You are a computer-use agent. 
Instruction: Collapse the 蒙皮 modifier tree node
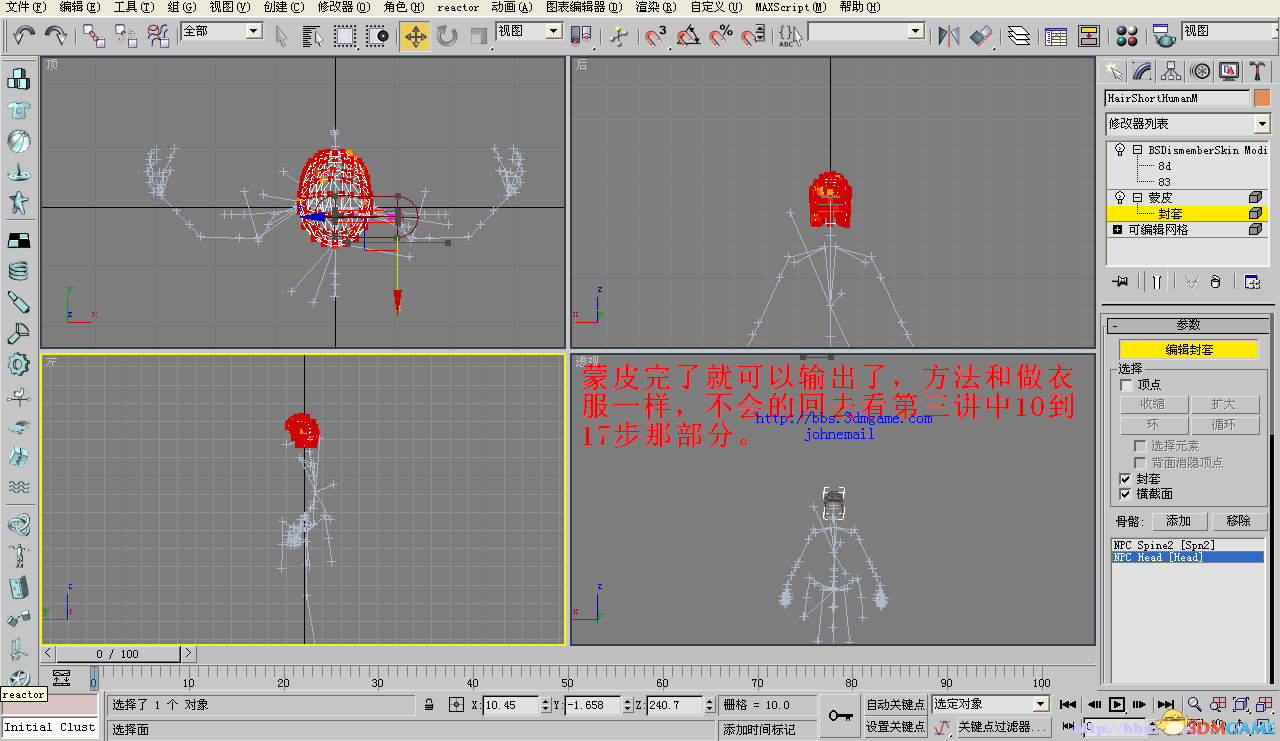pyautogui.click(x=1138, y=198)
